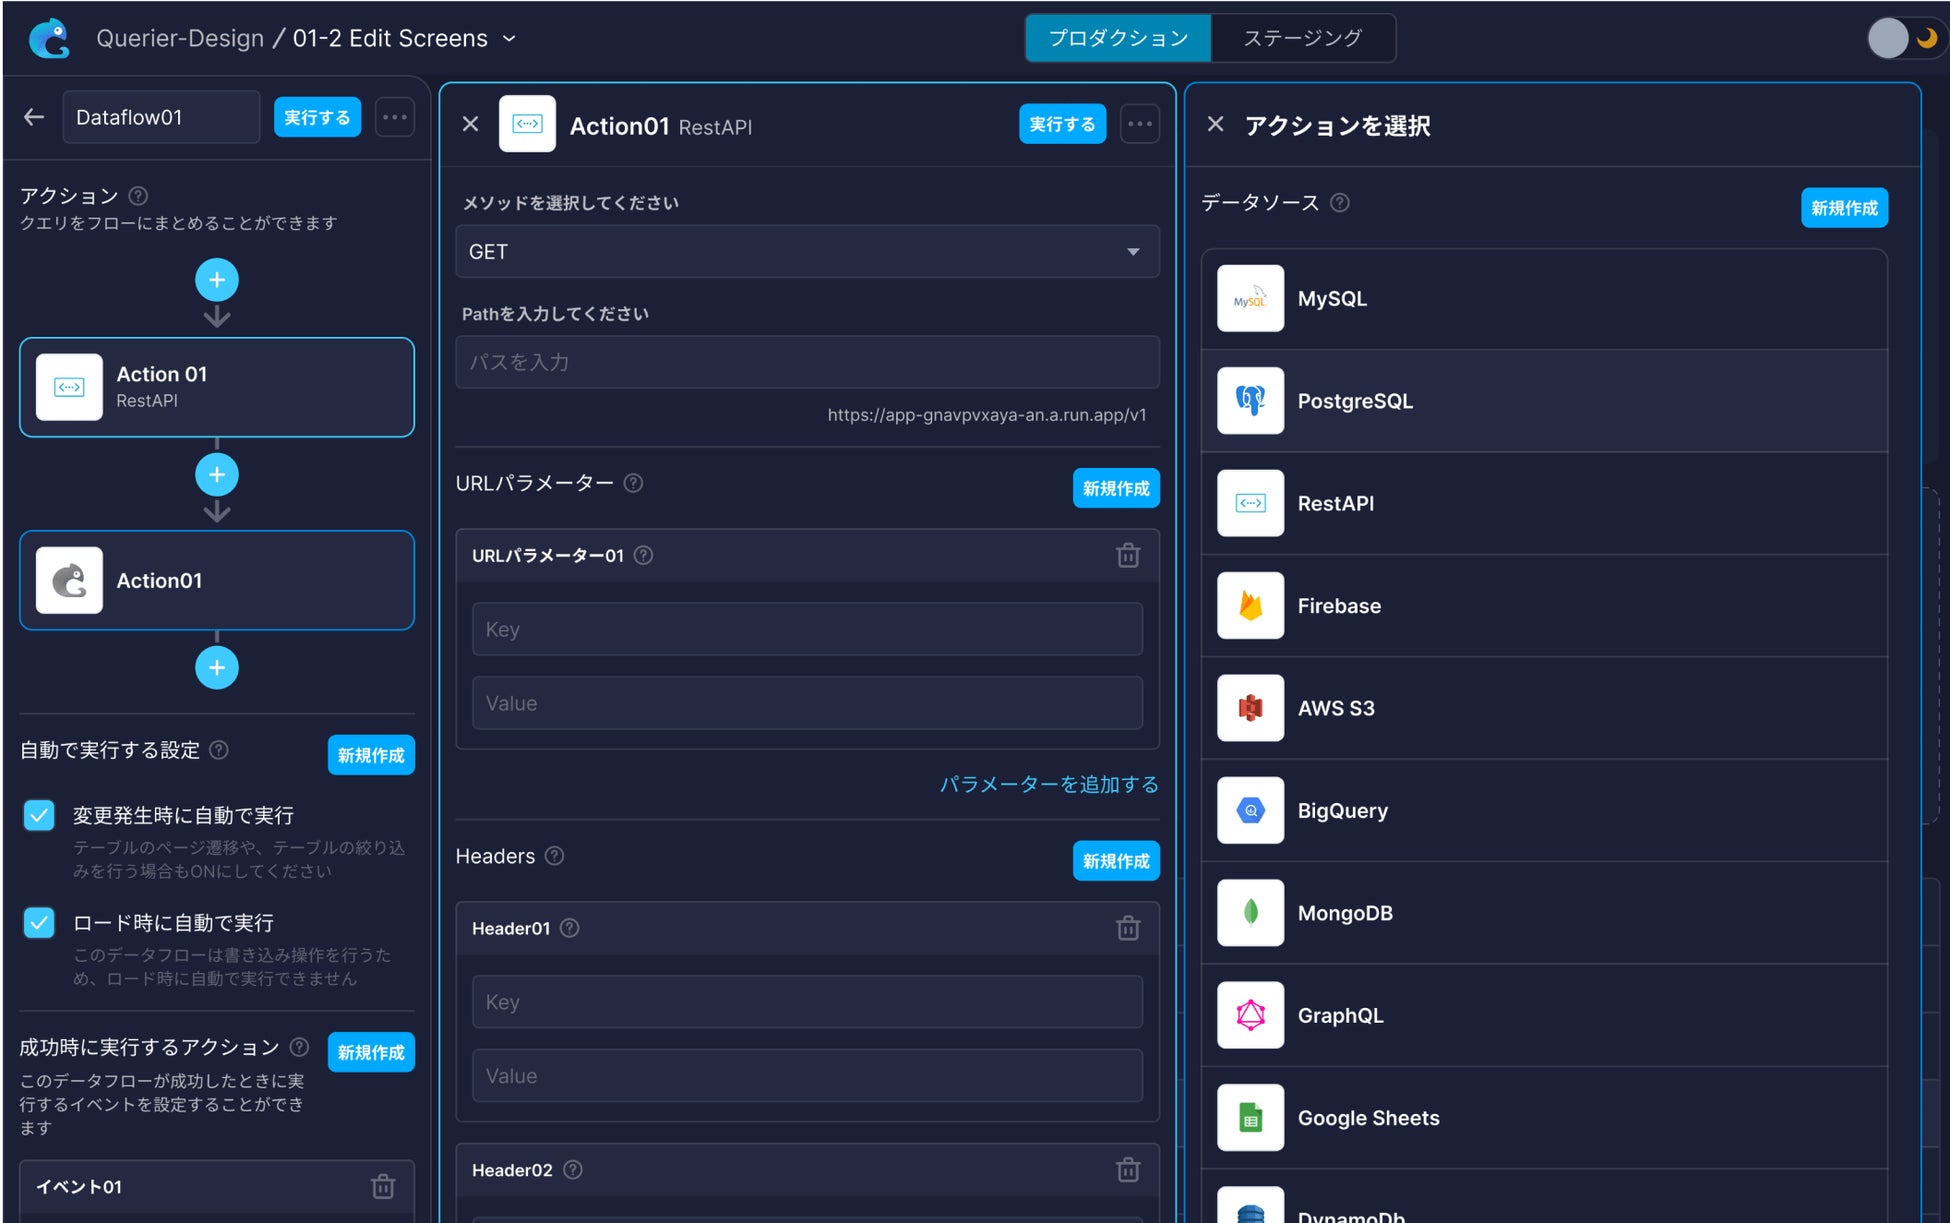Open help icon next to データソース
This screenshot has height=1223, width=1950.
1340,203
